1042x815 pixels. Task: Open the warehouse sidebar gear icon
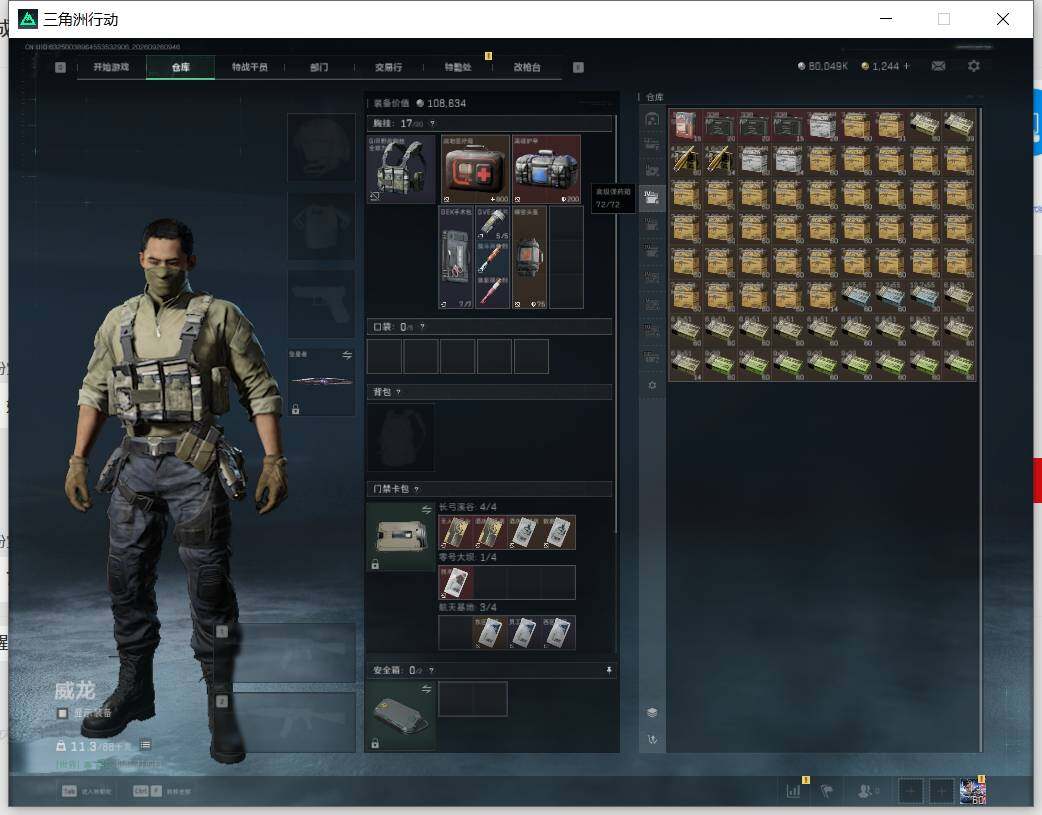652,386
